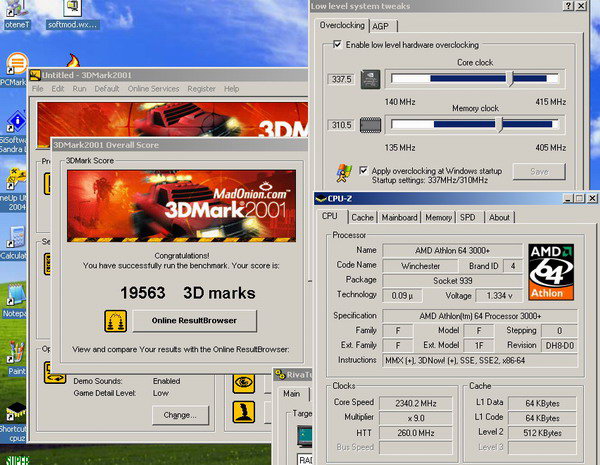Click the 3DMark2001 MadOnion banner image
This screenshot has height=465, width=600.
click(181, 206)
